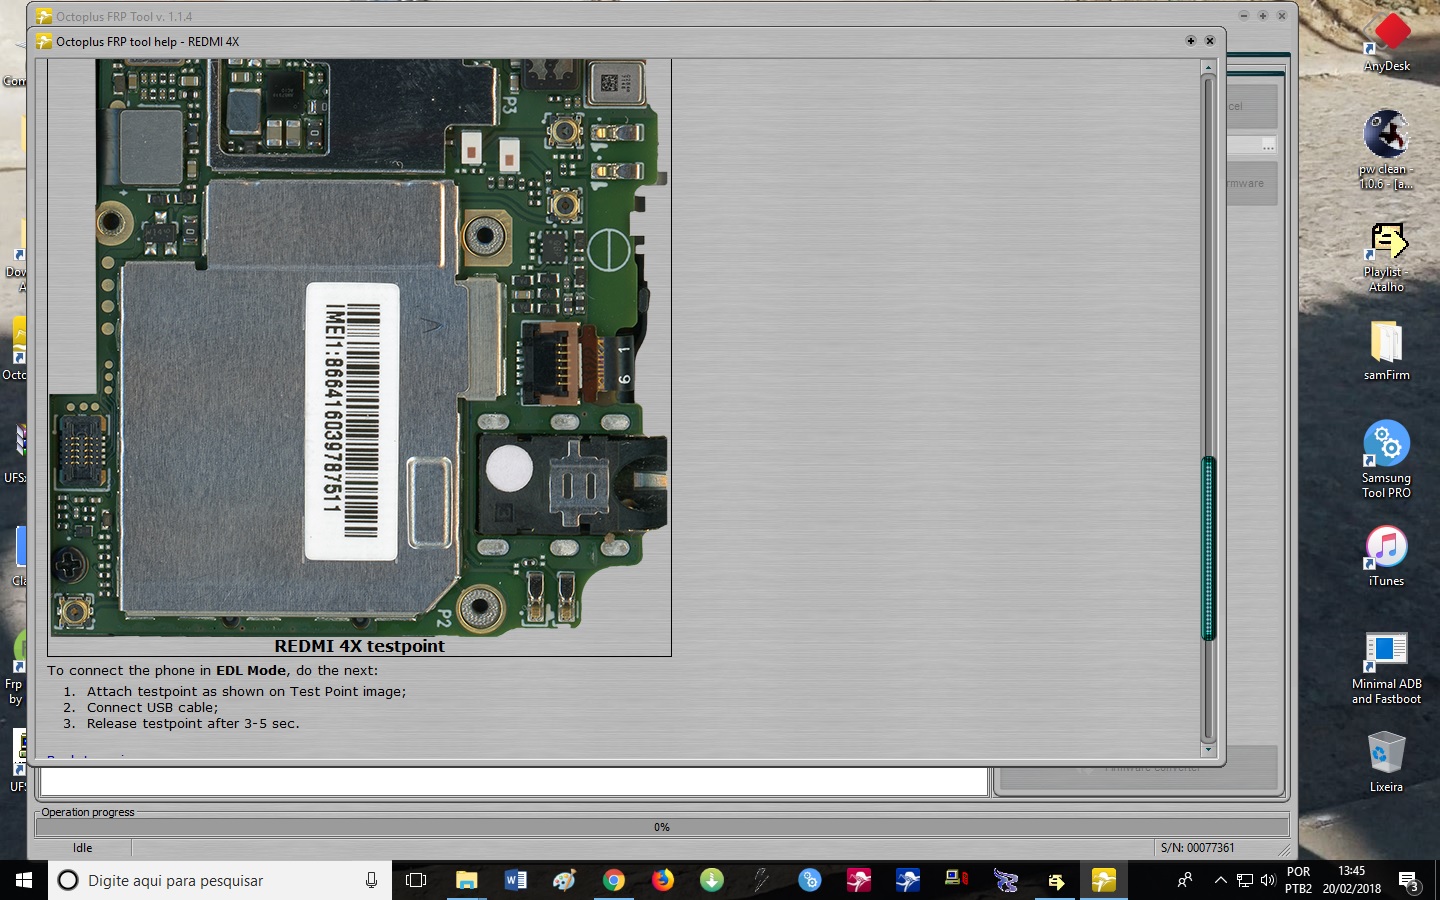The height and width of the screenshot is (900, 1440).
Task: Open Firefox from the taskbar
Action: [663, 880]
